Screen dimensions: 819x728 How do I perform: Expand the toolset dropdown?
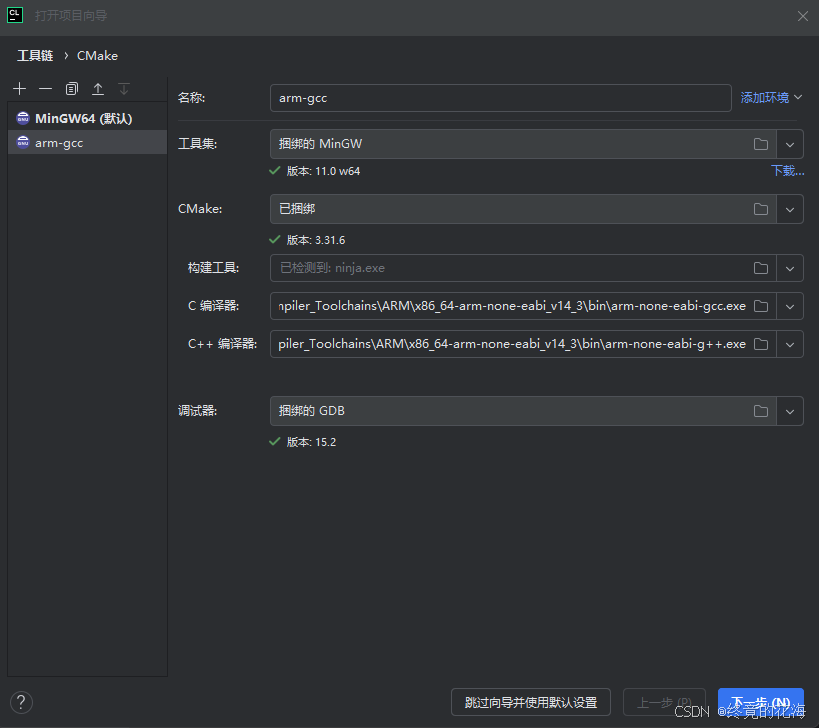tap(790, 144)
